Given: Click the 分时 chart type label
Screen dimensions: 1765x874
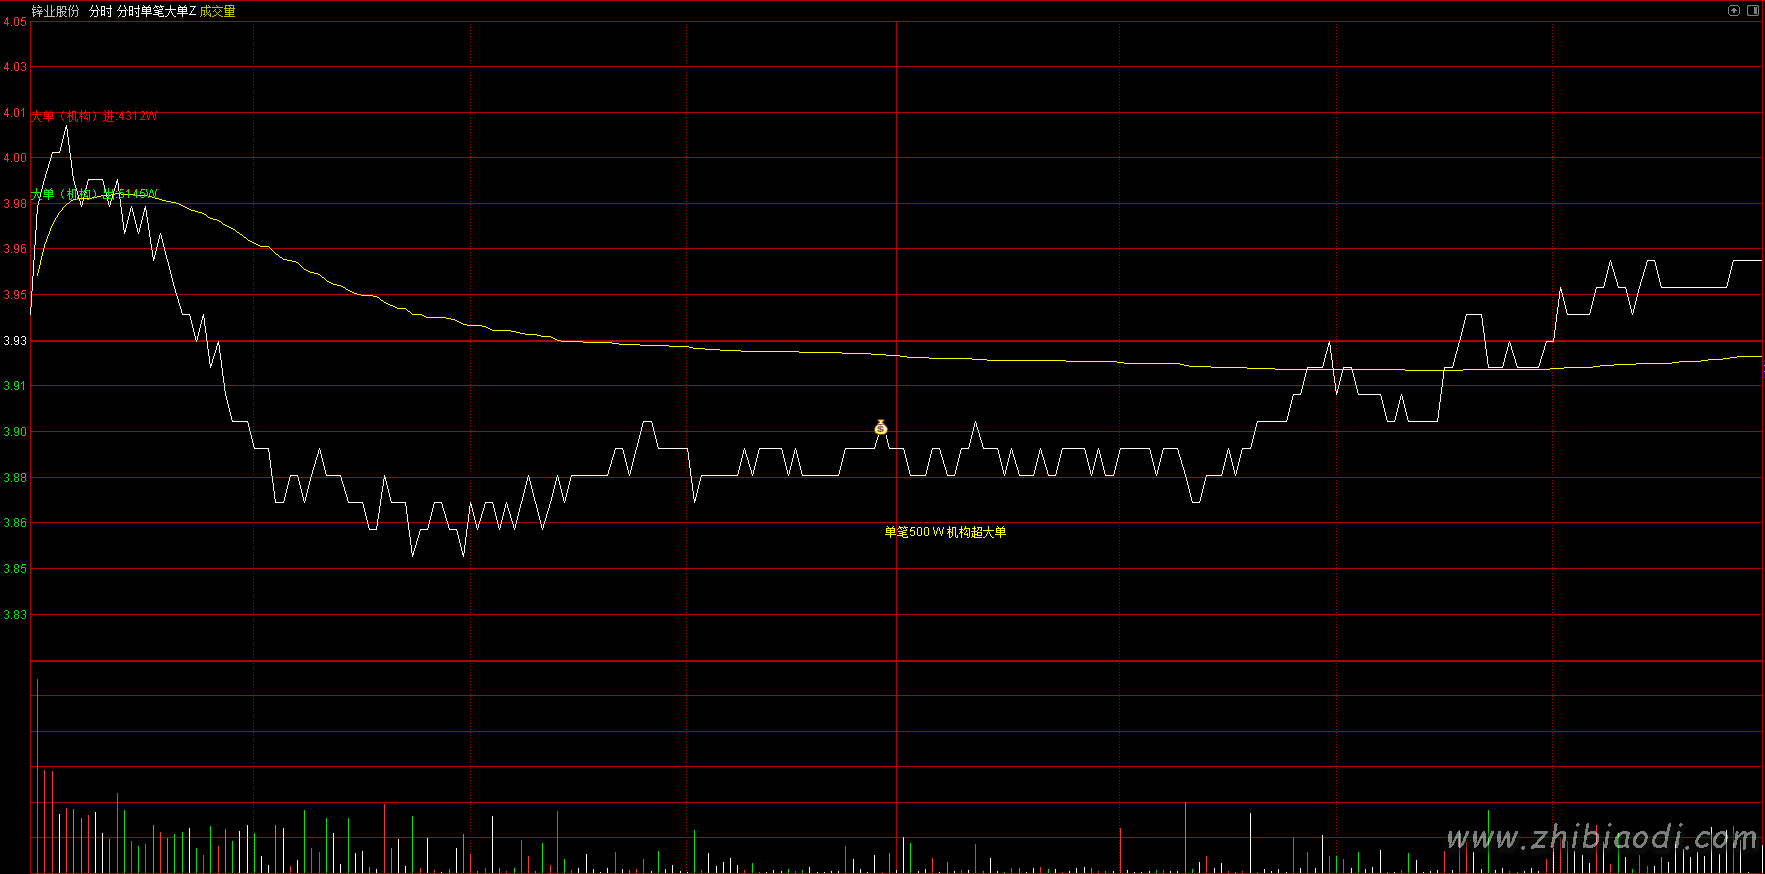Looking at the screenshot, I should pyautogui.click(x=100, y=11).
